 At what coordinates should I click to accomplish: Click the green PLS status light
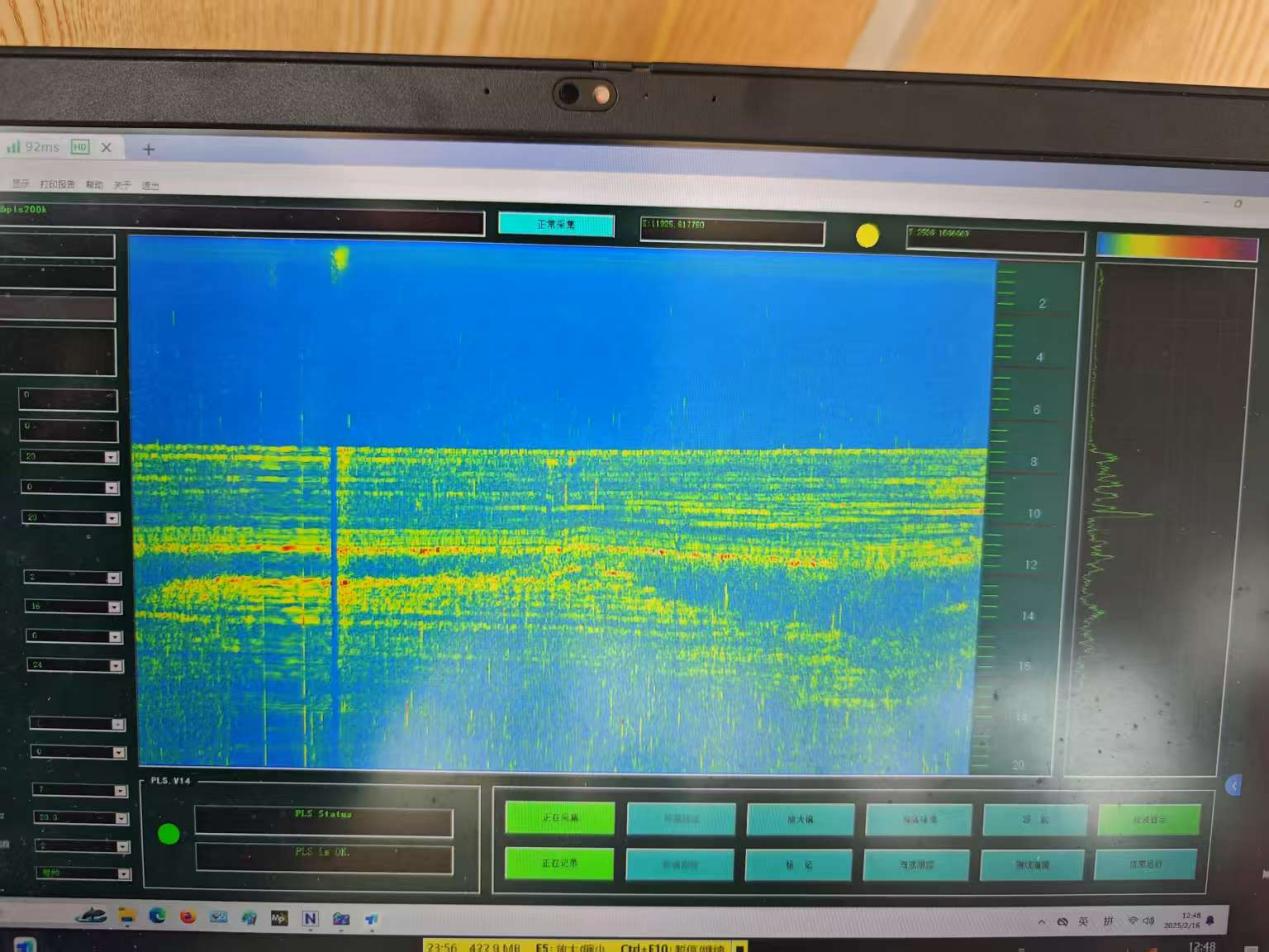169,833
